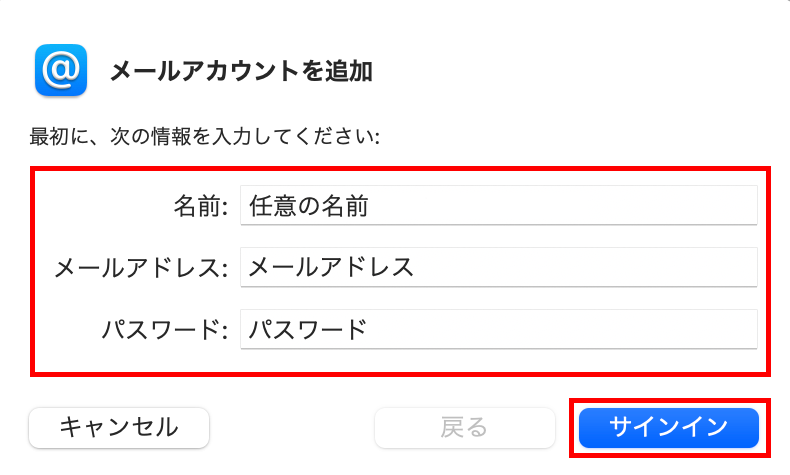Focus the パスワード input field

point(560,329)
